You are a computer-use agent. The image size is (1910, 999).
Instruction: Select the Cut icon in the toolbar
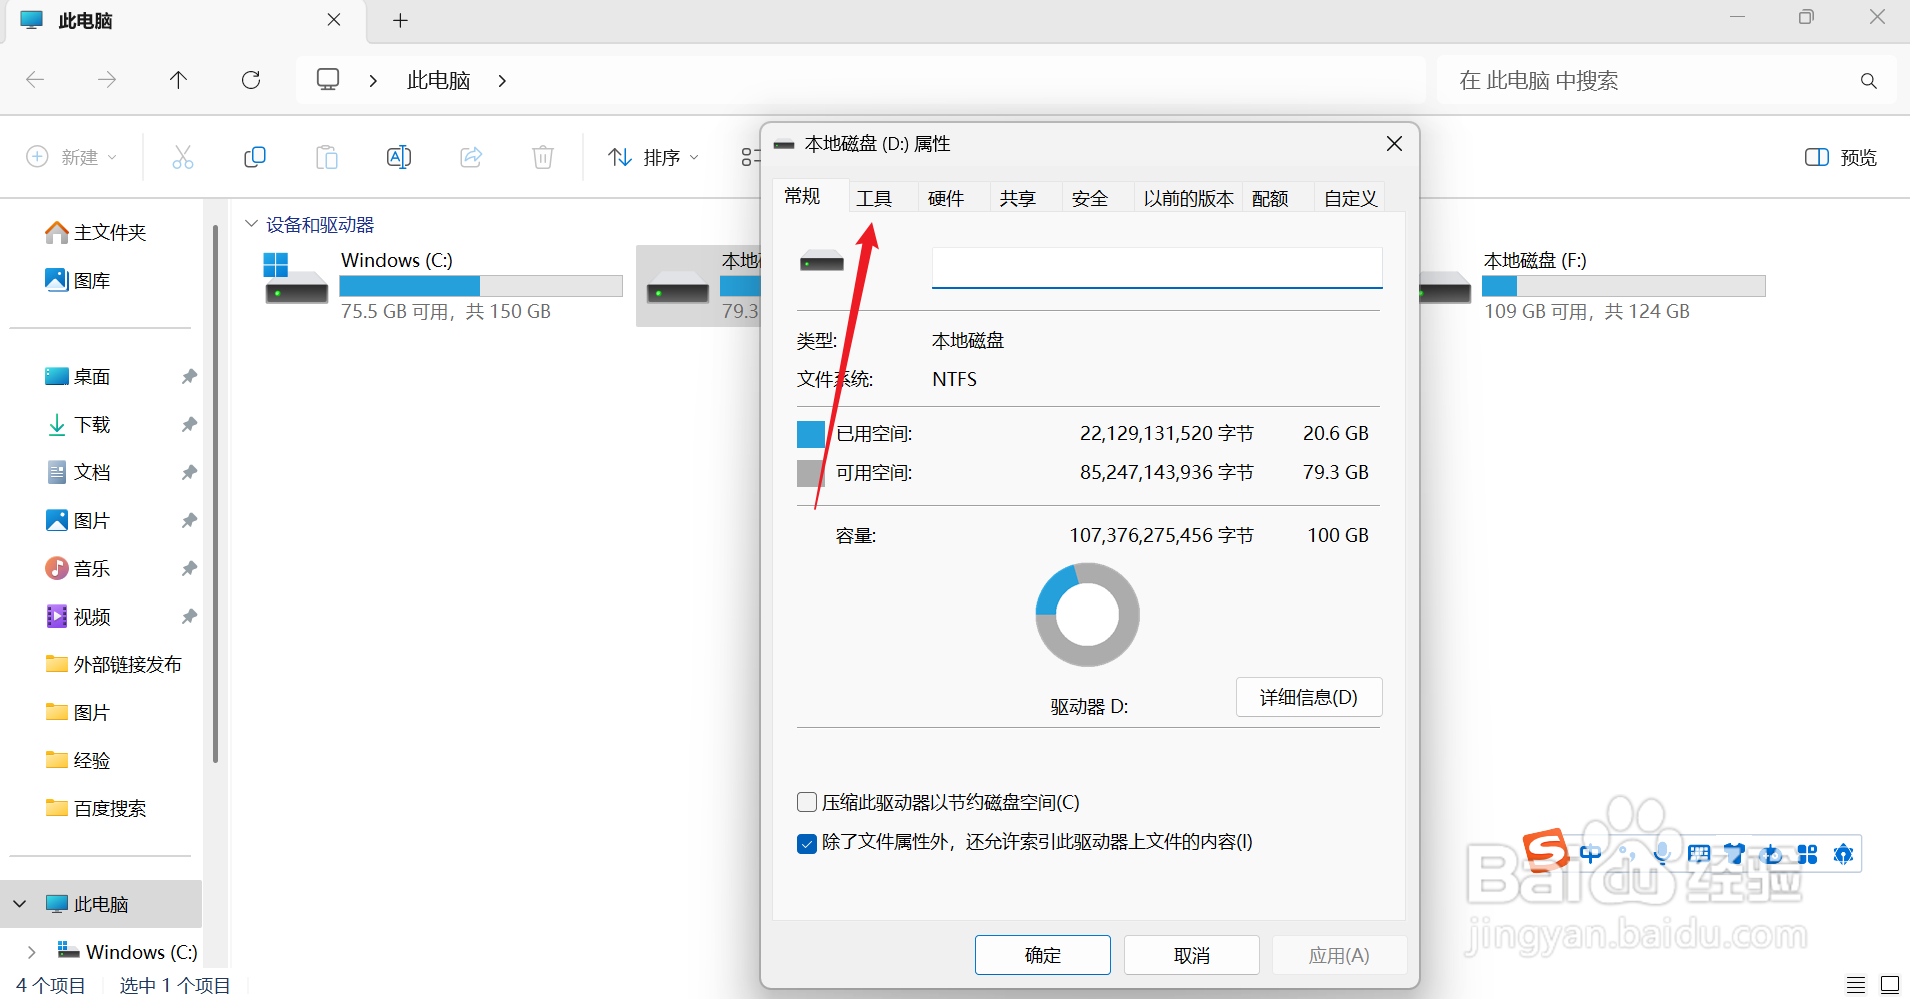click(183, 157)
